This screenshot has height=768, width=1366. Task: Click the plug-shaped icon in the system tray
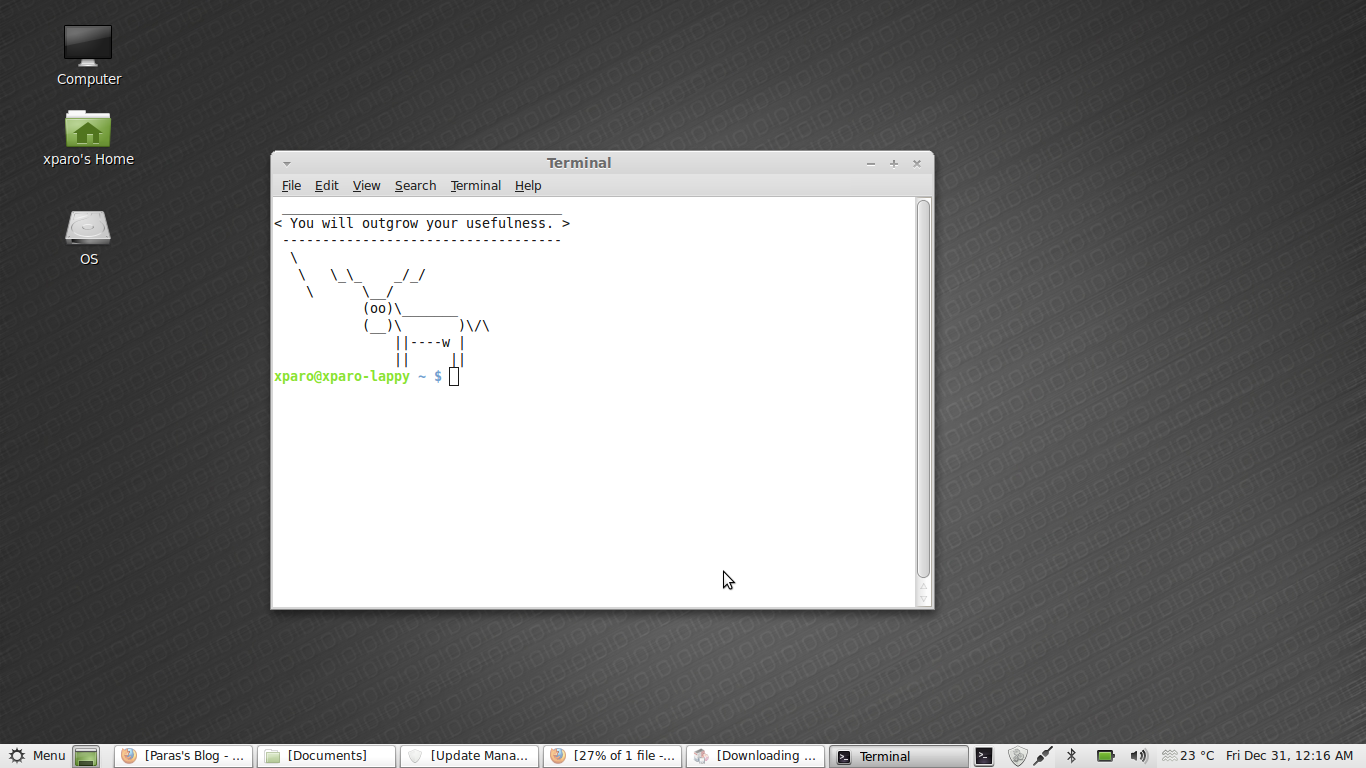click(1042, 756)
